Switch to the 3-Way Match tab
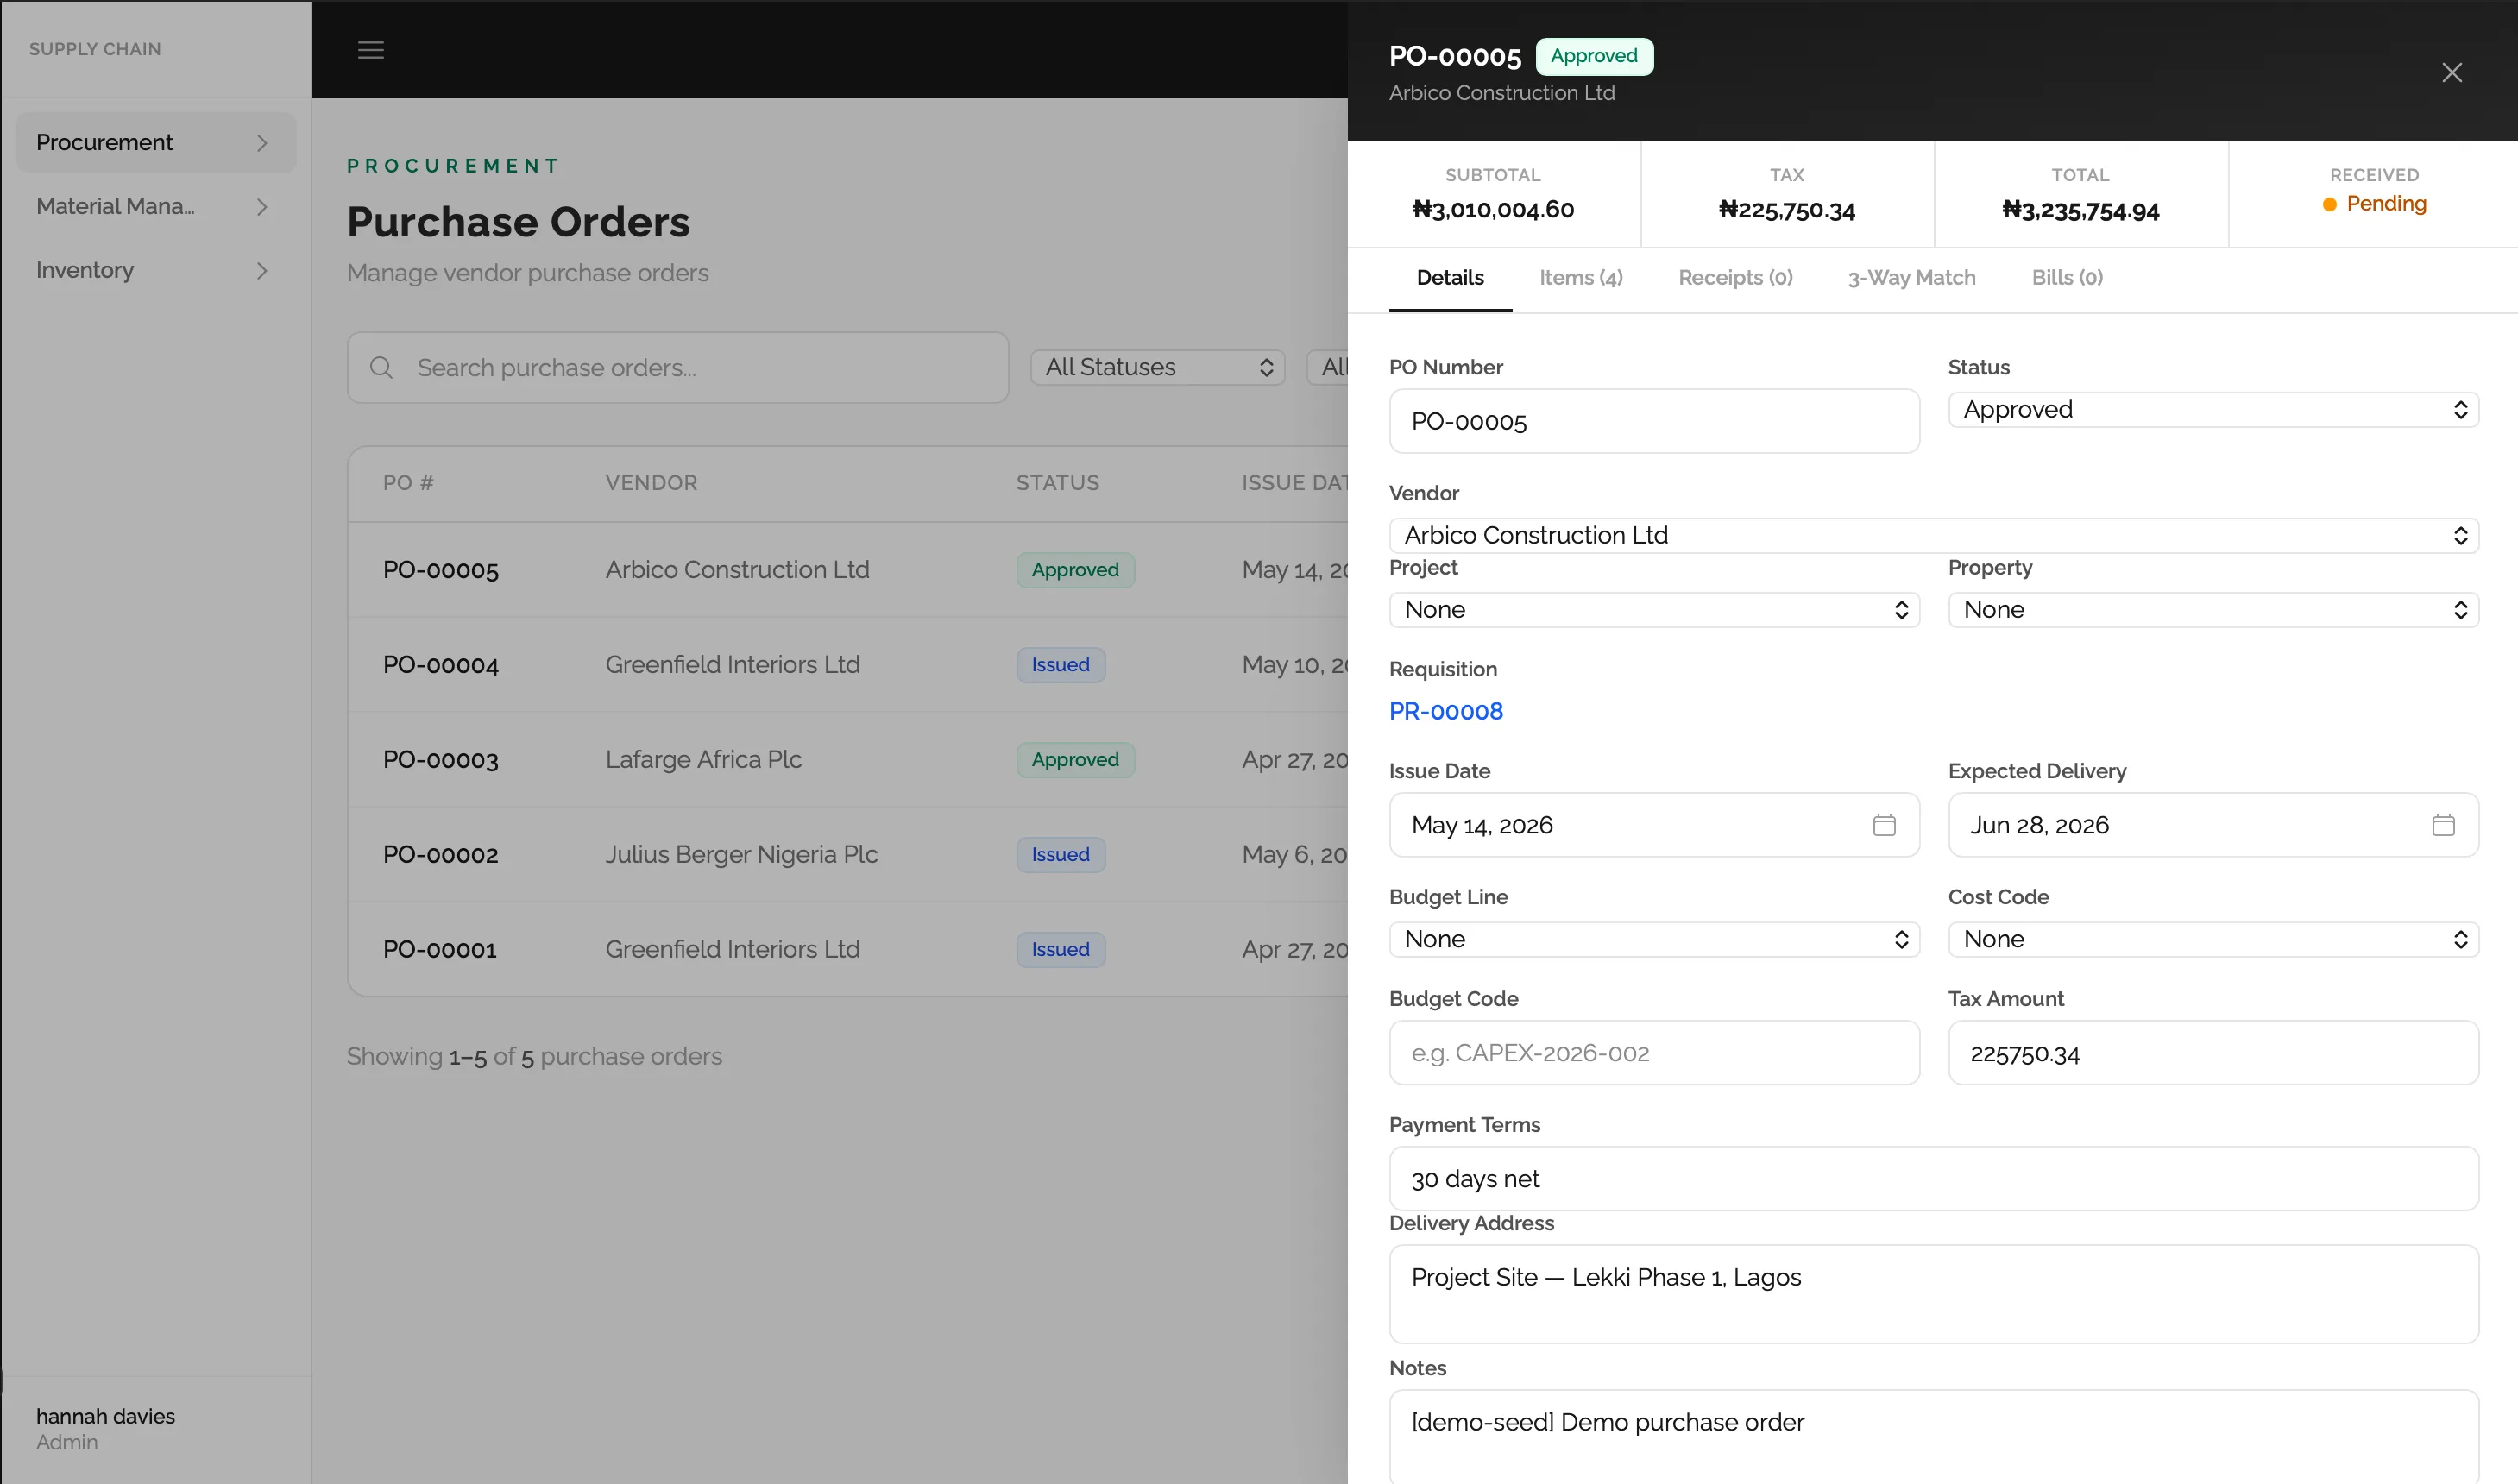The image size is (2518, 1484). pyautogui.click(x=1911, y=278)
